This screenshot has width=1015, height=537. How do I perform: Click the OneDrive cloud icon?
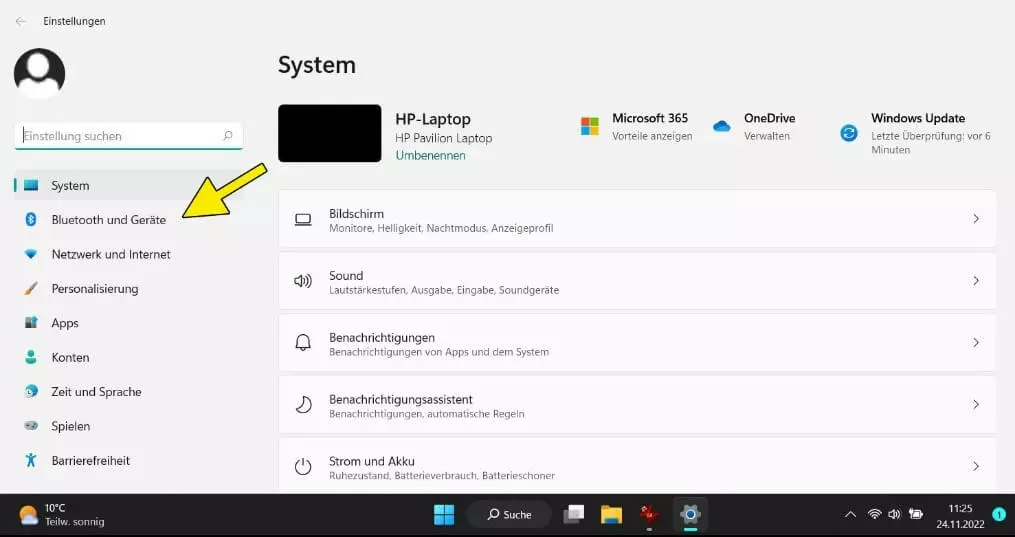click(x=721, y=127)
